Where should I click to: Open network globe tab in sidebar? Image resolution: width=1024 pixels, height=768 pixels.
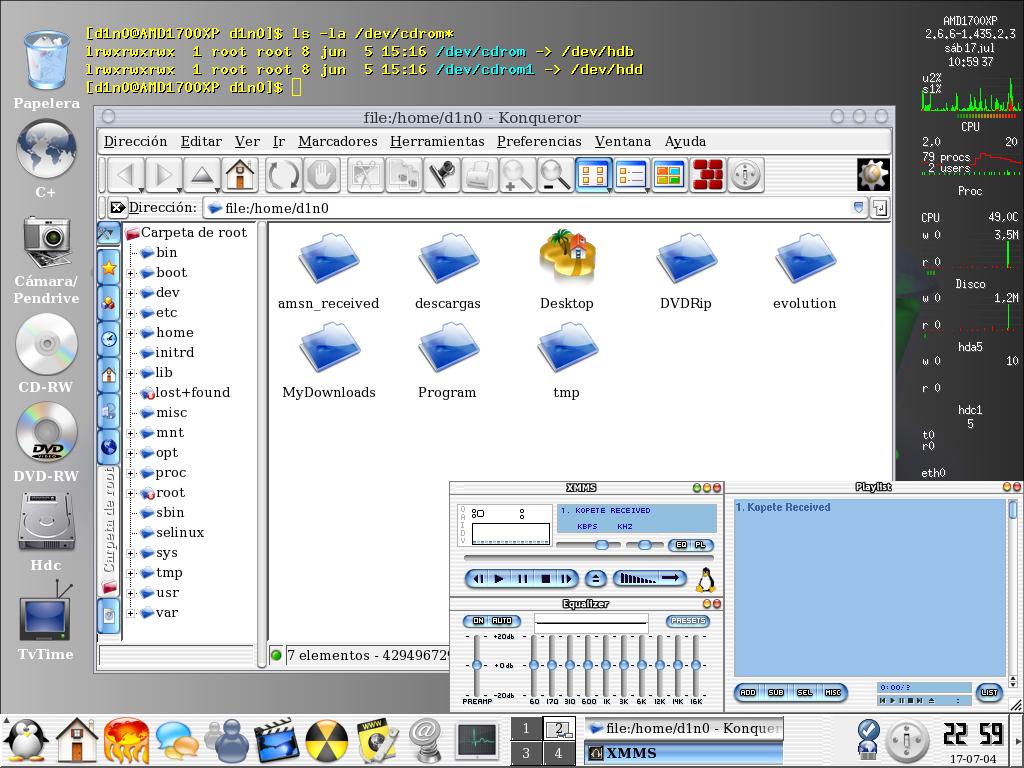[x=109, y=447]
